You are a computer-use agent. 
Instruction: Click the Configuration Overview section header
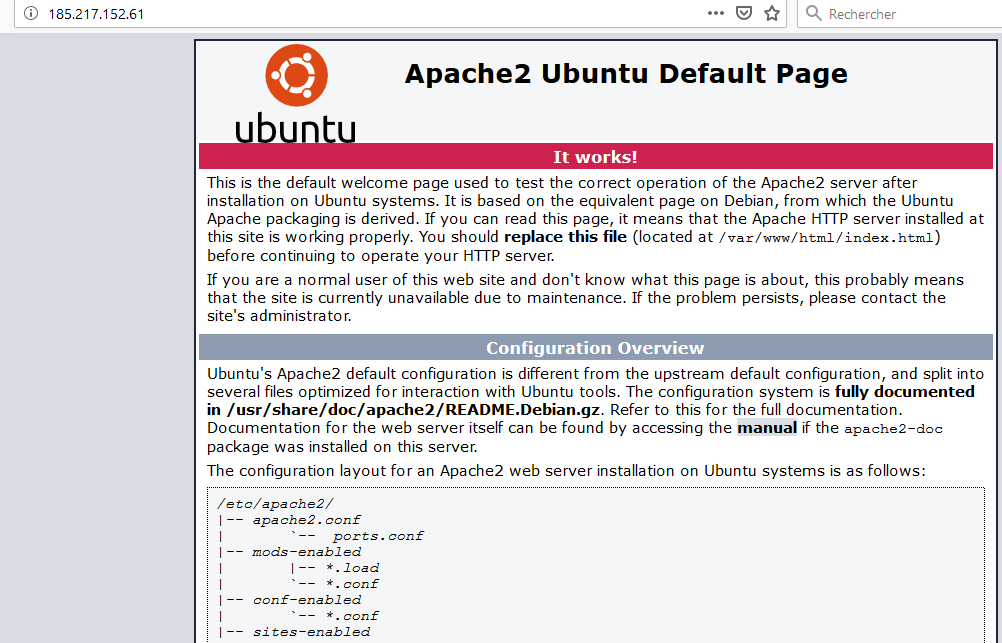pyautogui.click(x=595, y=348)
